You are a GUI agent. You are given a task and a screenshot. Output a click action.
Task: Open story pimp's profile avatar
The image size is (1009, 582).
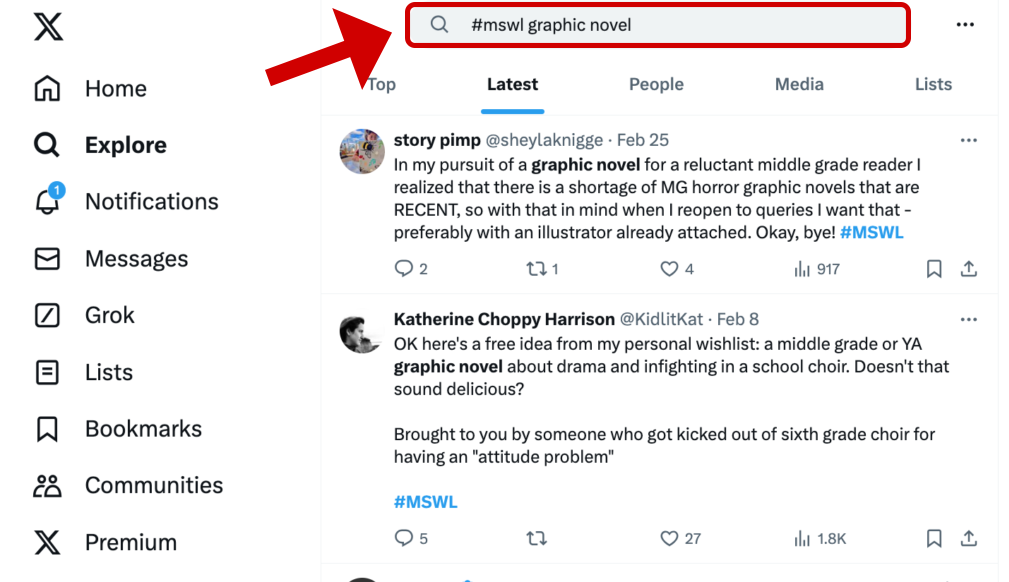[x=362, y=151]
